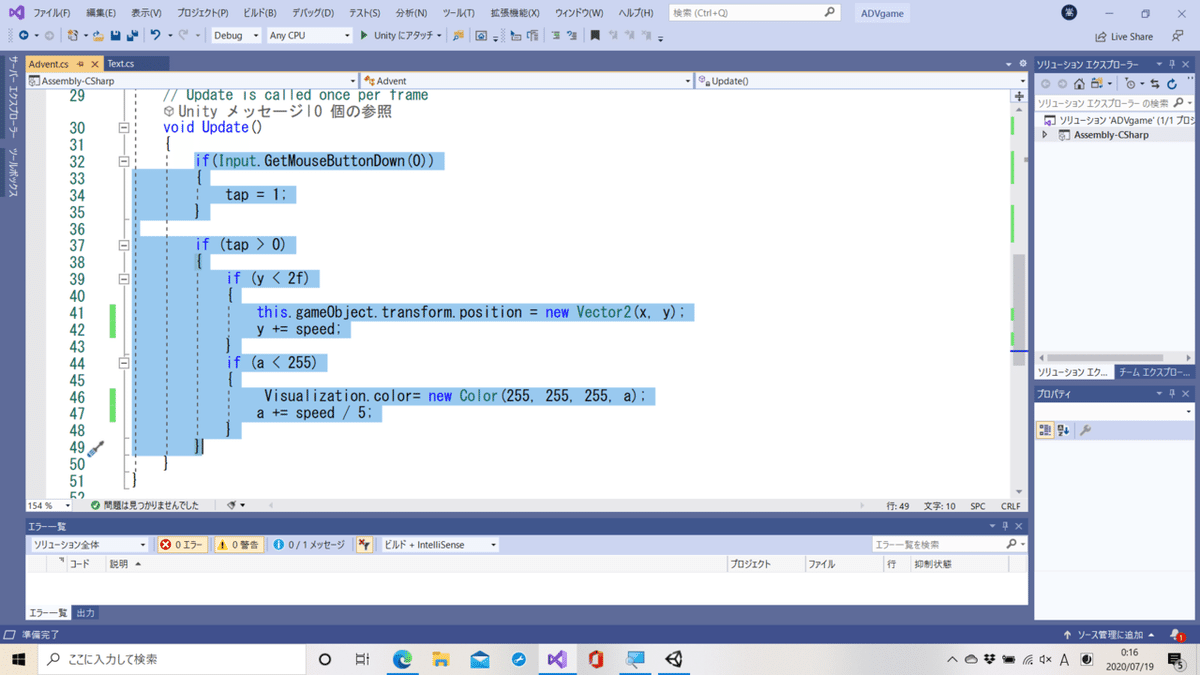Image resolution: width=1200 pixels, height=675 pixels.
Task: Click the top search box (Ctrl+Q)
Action: [x=754, y=13]
